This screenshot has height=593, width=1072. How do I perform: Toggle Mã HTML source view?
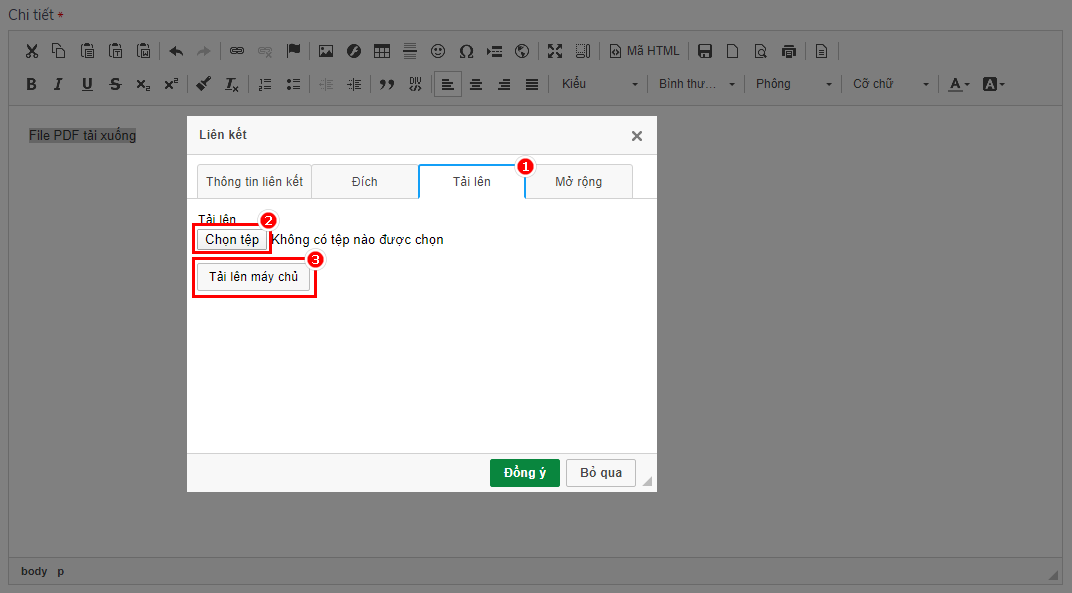645,51
